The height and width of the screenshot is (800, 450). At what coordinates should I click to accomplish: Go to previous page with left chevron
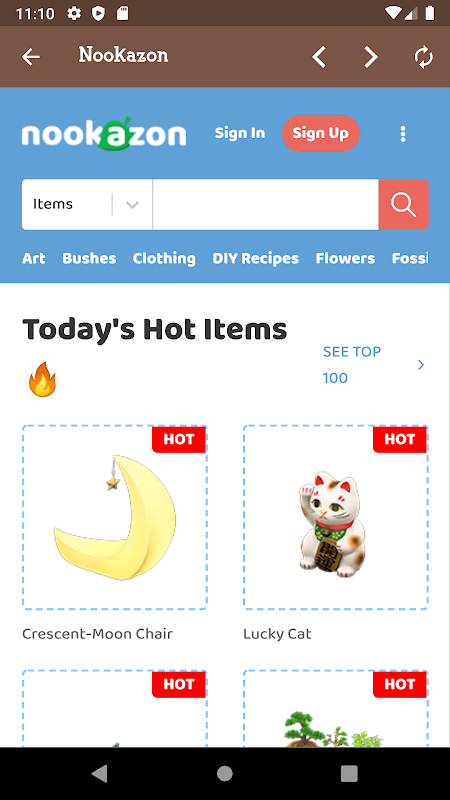click(319, 57)
